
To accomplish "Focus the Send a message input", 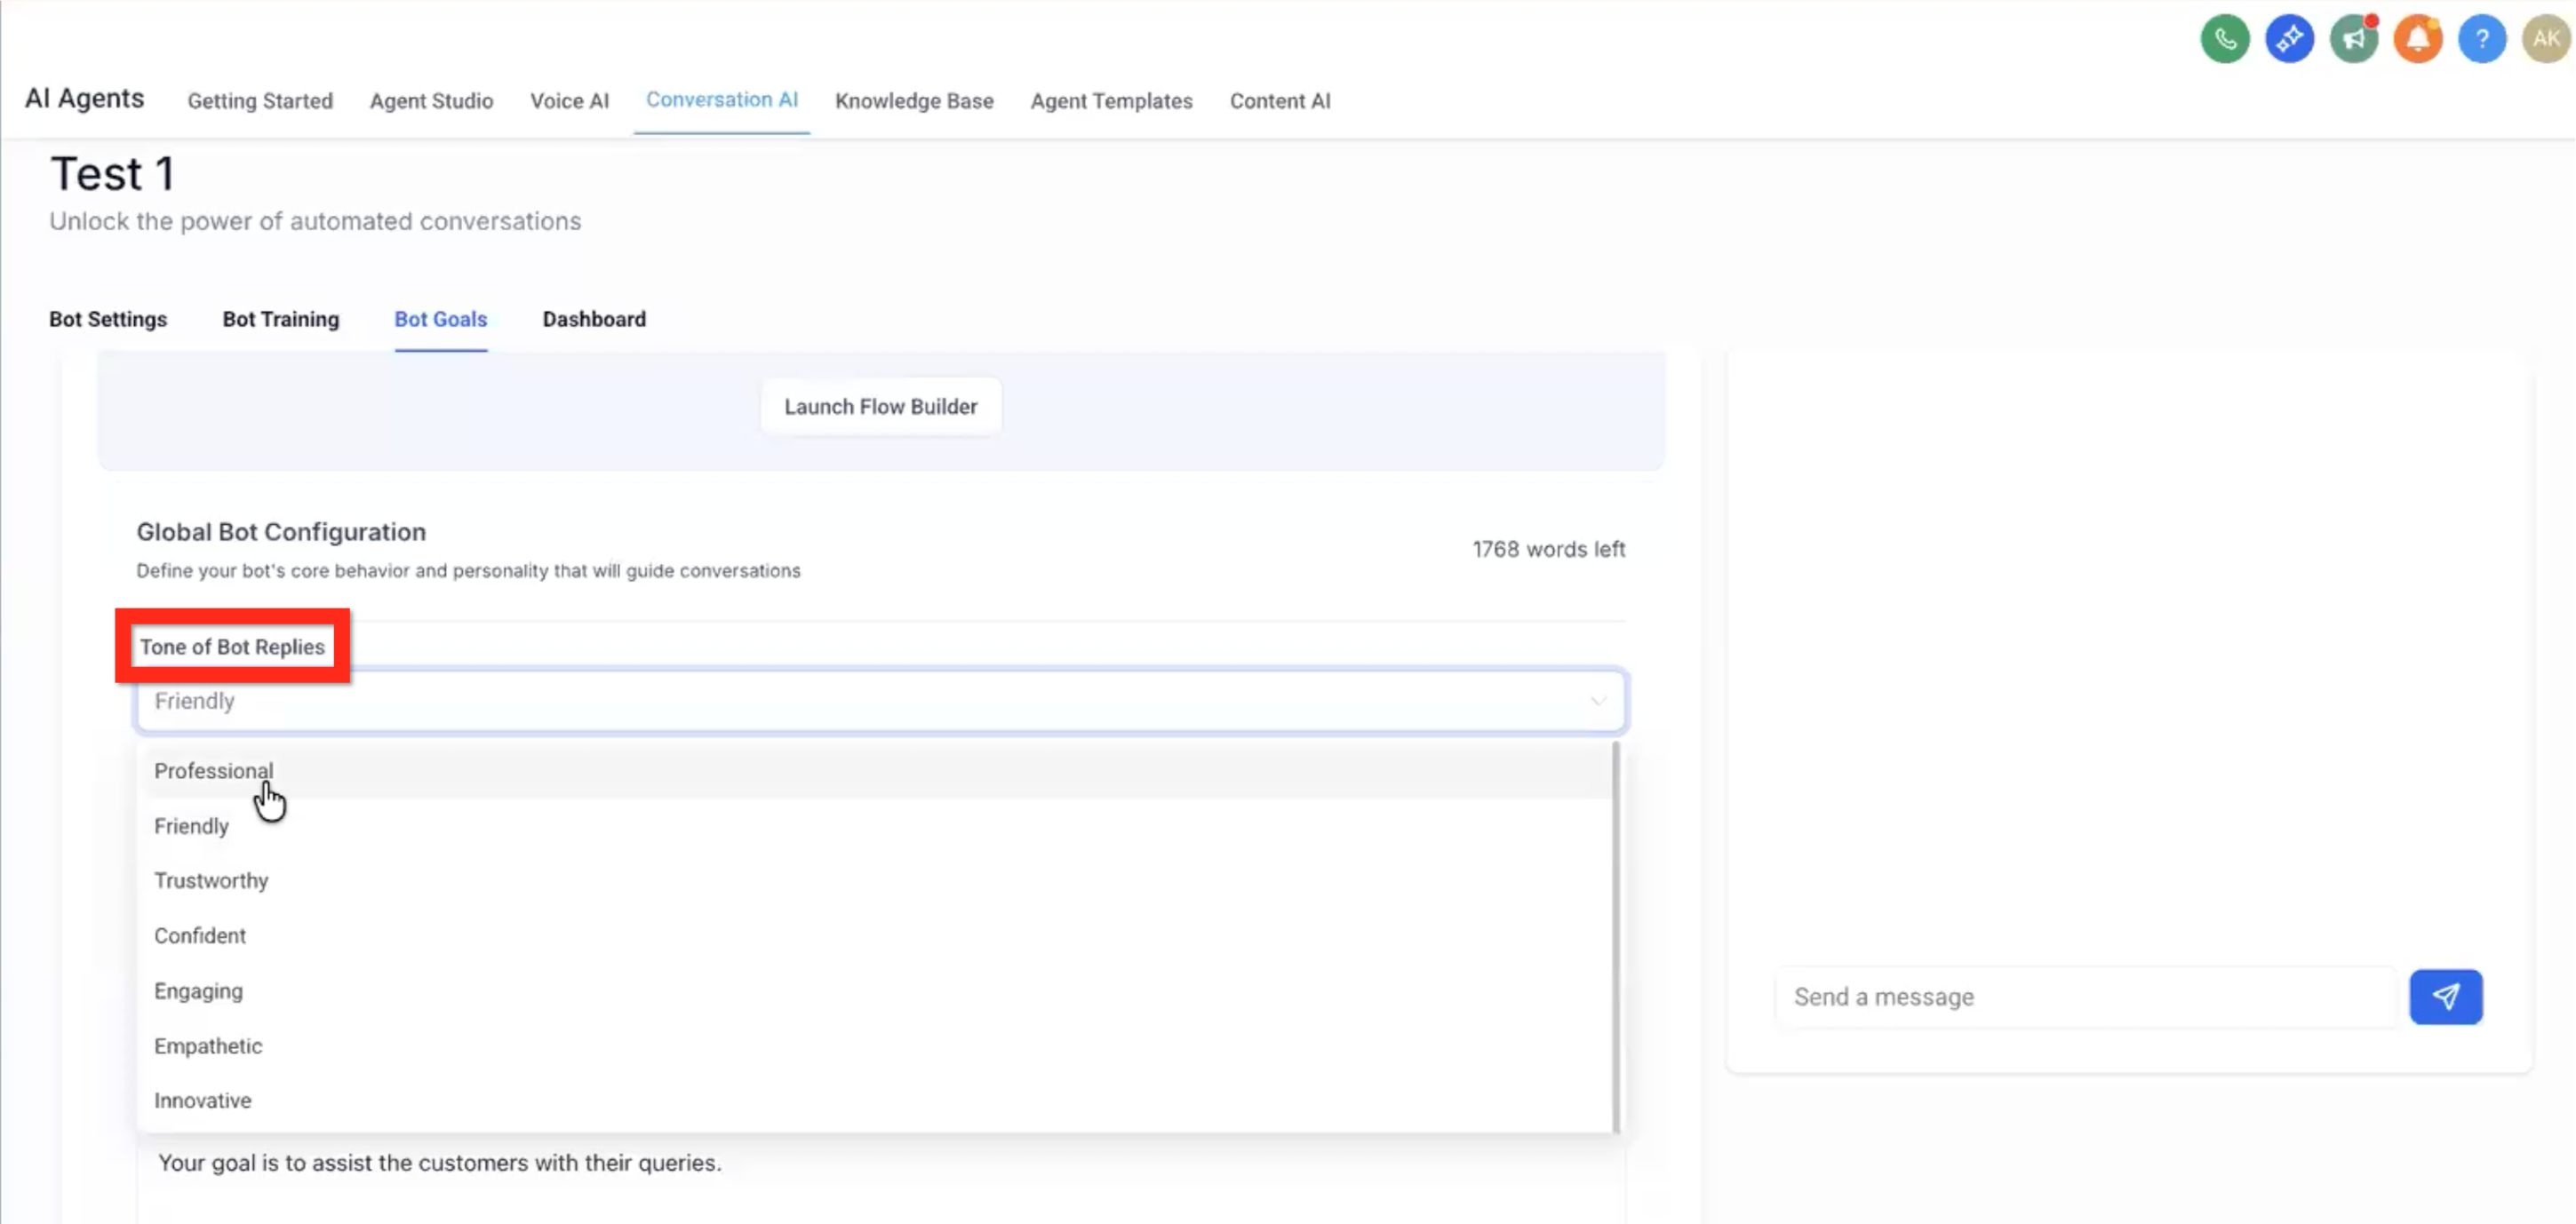I will point(2086,997).
